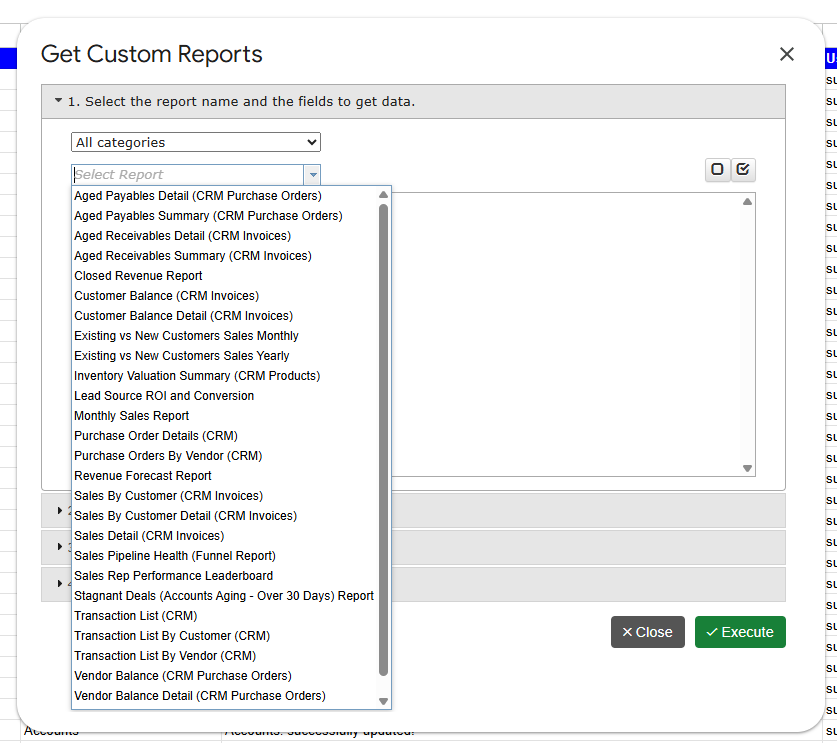Select Aged Receivables Summary (CRM Invoices)
Image resolution: width=837 pixels, height=743 pixels.
click(193, 256)
